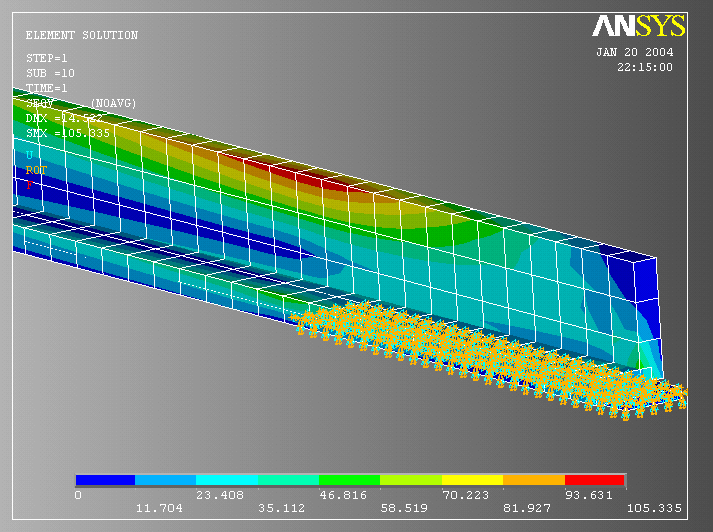This screenshot has width=713, height=532.
Task: Click the SUB =10 label
Action: (x=50, y=73)
